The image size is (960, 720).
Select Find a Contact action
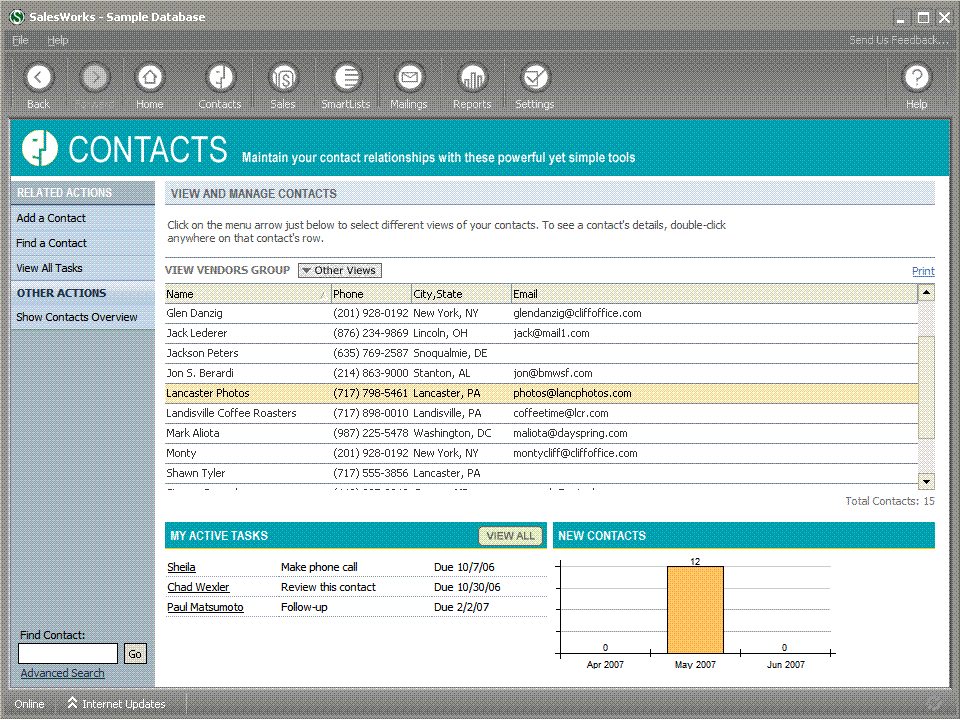[x=51, y=243]
